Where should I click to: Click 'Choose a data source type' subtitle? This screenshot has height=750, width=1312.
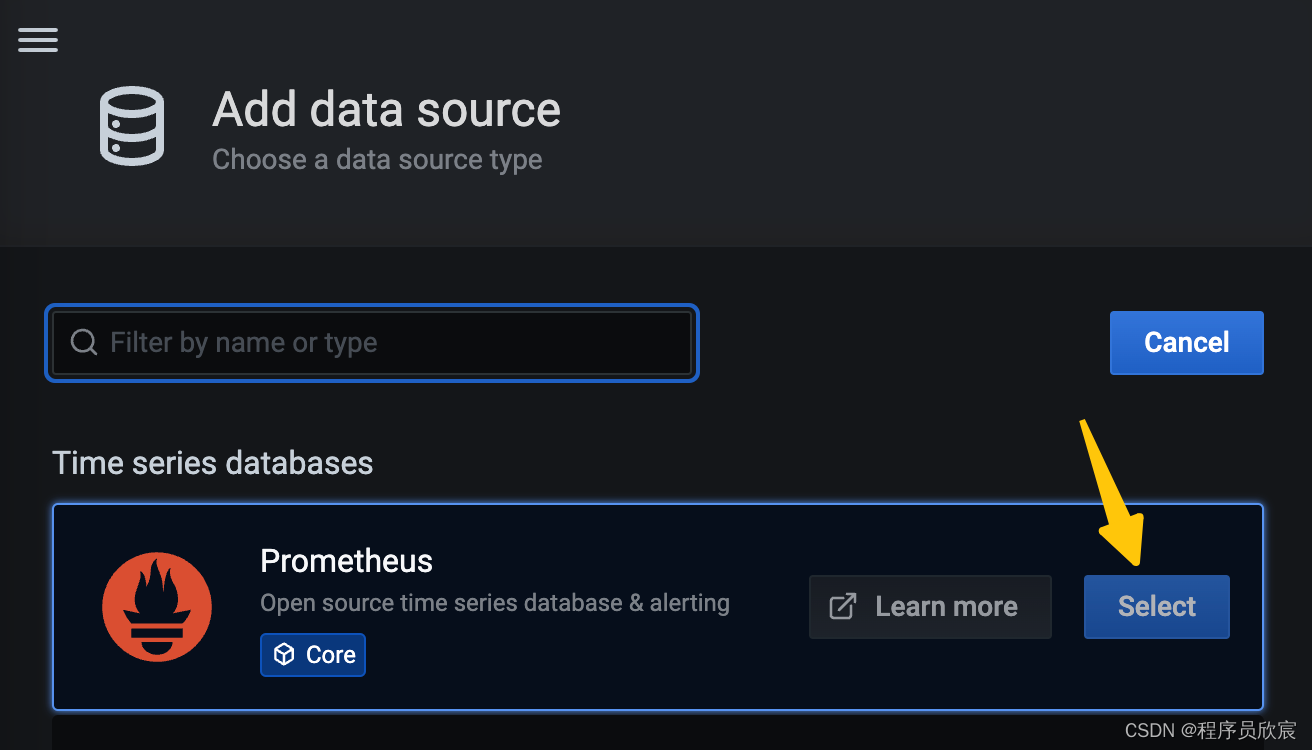pyautogui.click(x=377, y=160)
